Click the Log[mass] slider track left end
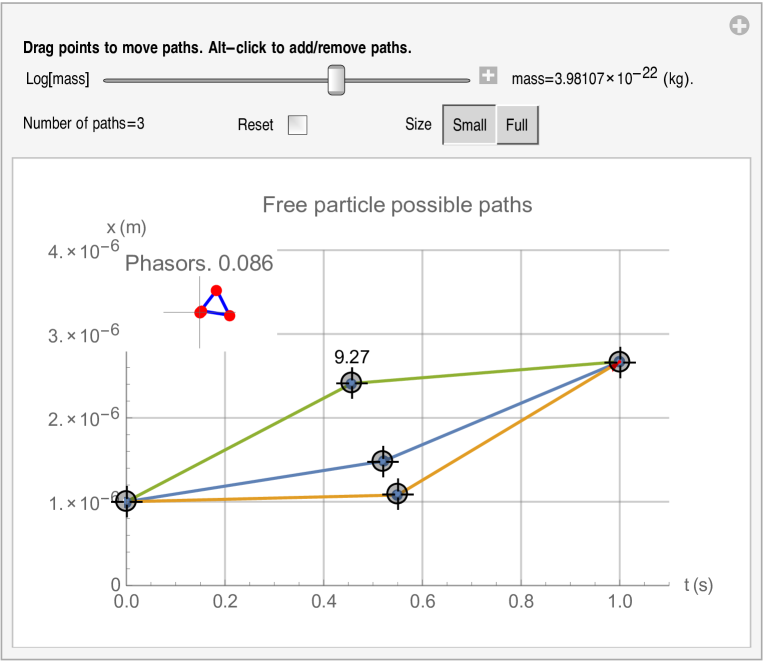 (108, 79)
